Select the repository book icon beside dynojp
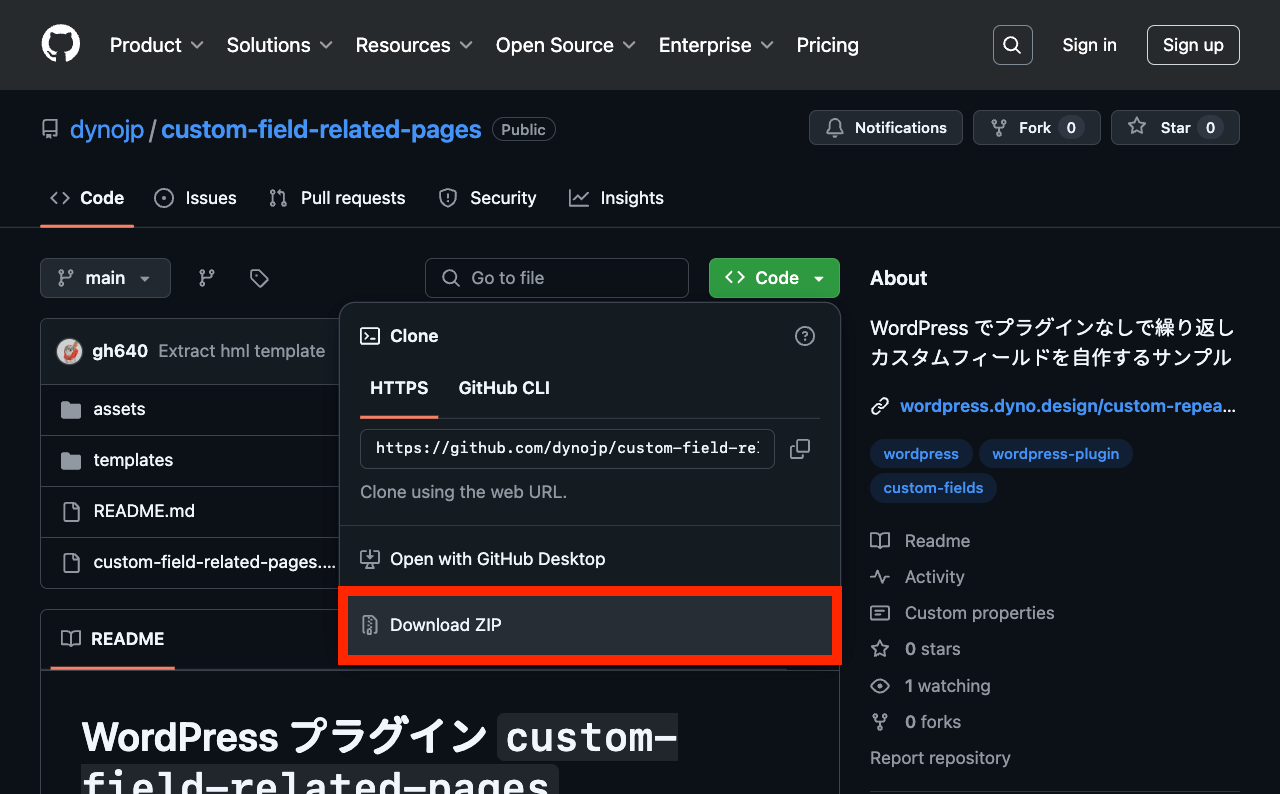Viewport: 1280px width, 794px height. pyautogui.click(x=50, y=129)
